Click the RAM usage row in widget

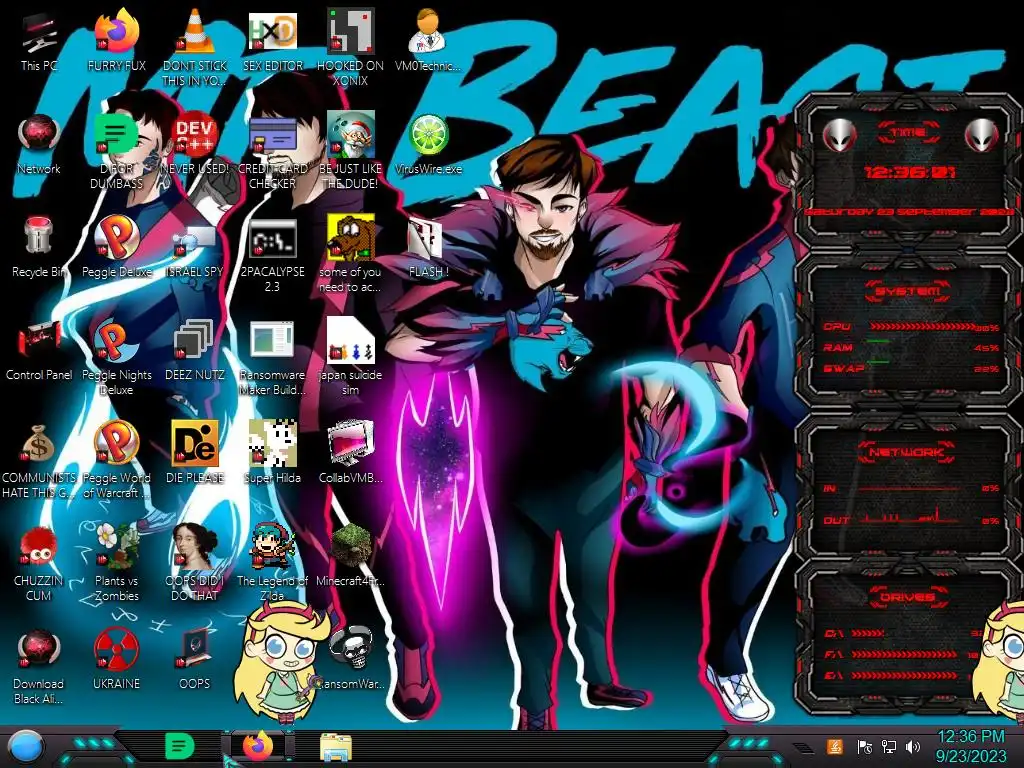[x=910, y=347]
